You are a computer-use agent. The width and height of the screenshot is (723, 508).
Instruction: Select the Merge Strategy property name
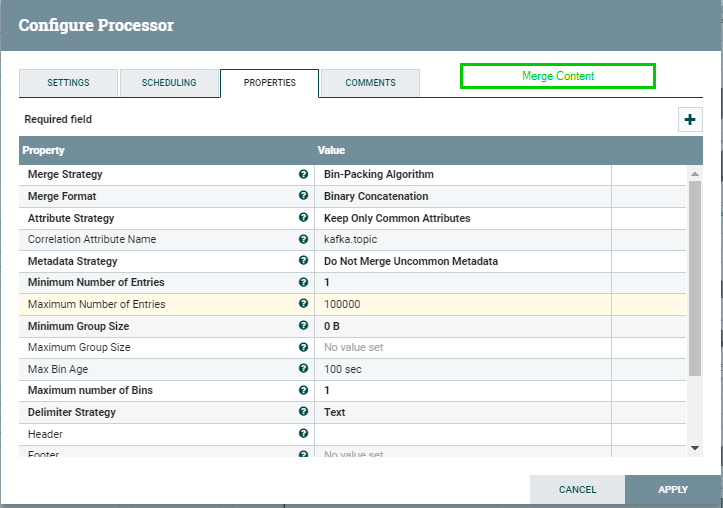click(x=65, y=175)
